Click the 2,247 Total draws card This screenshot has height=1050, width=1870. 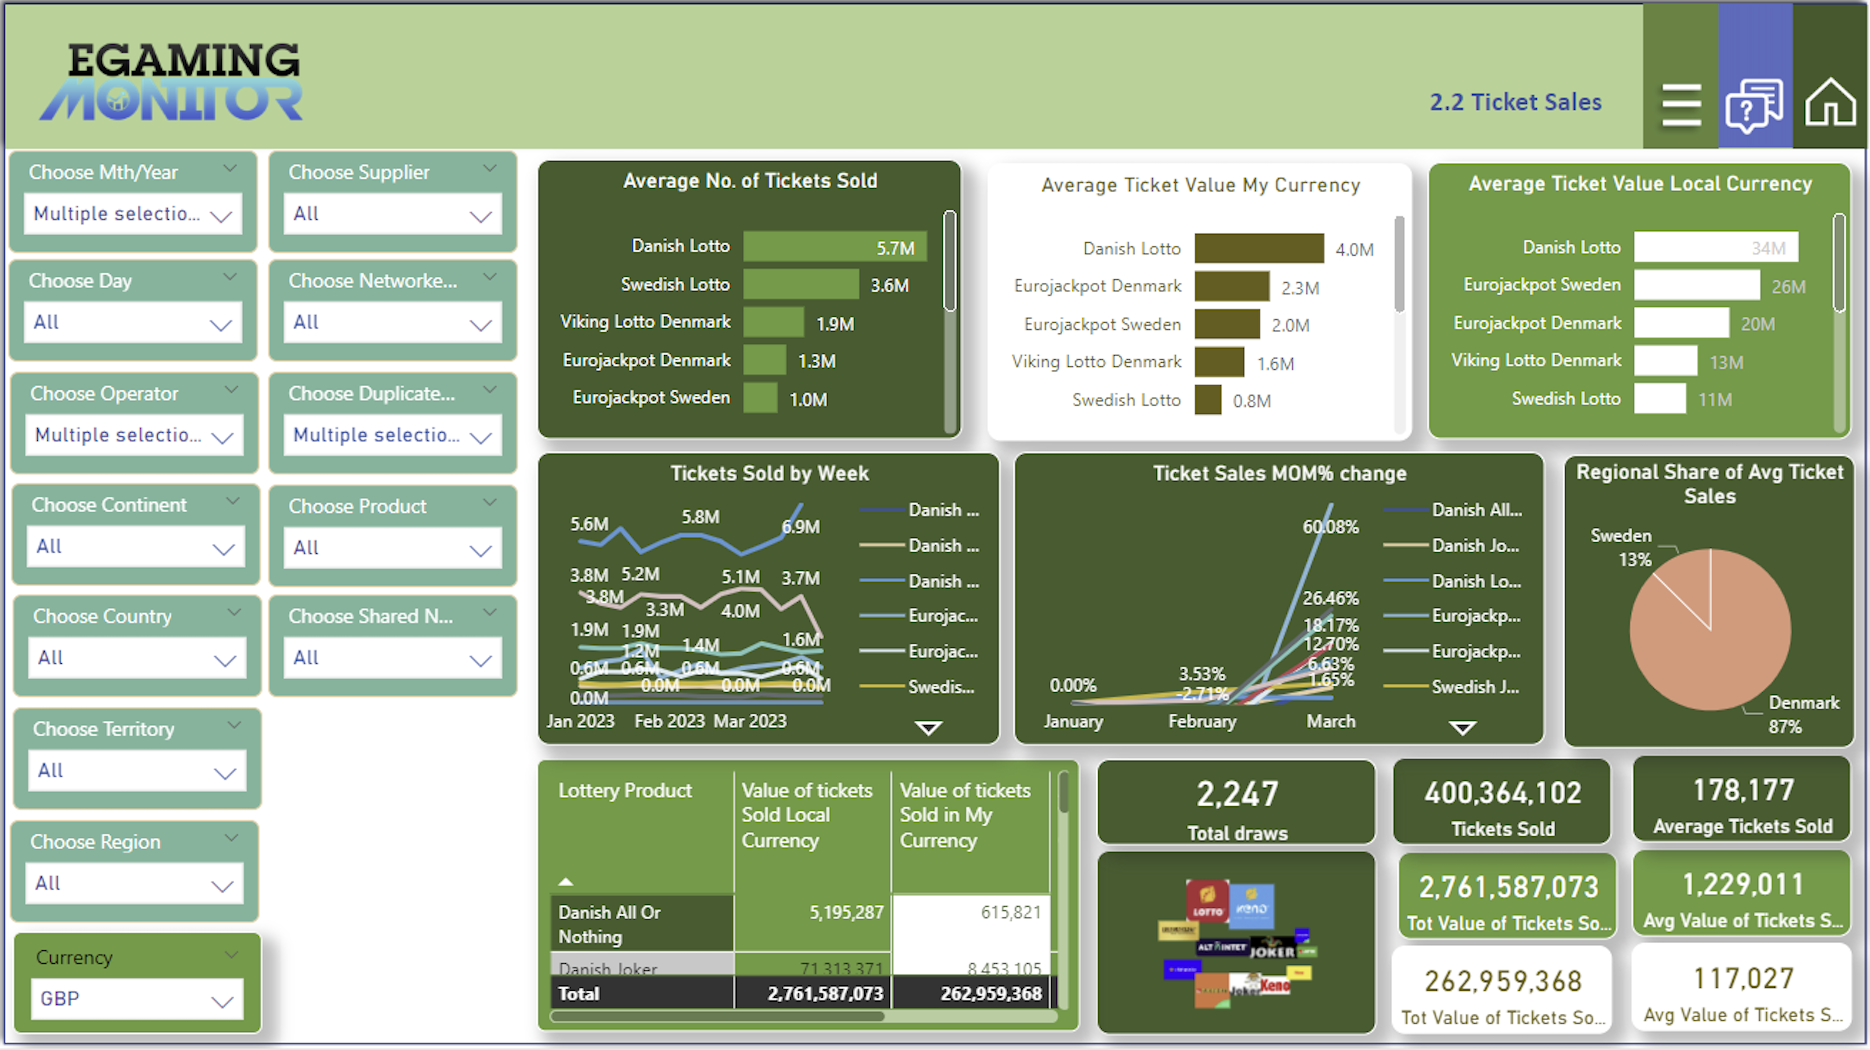[1237, 802]
